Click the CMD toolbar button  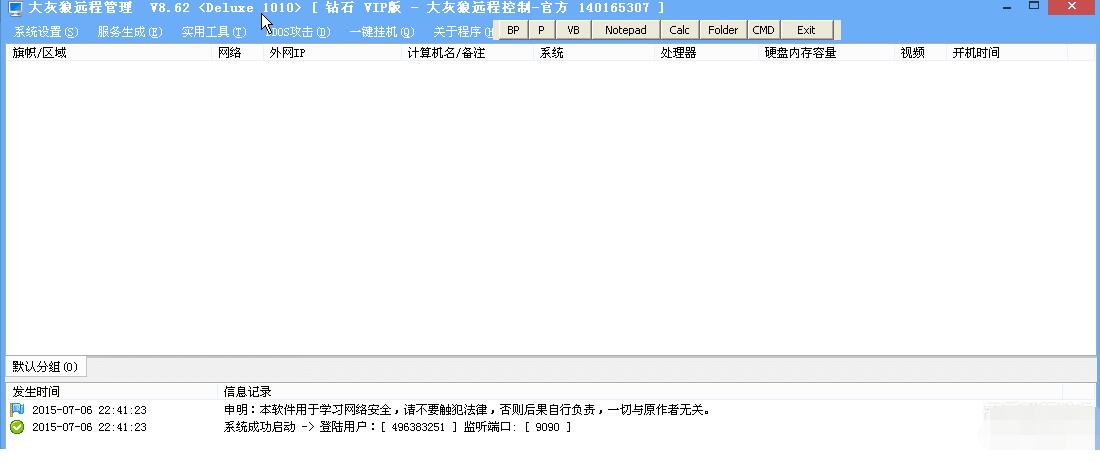[x=764, y=30]
